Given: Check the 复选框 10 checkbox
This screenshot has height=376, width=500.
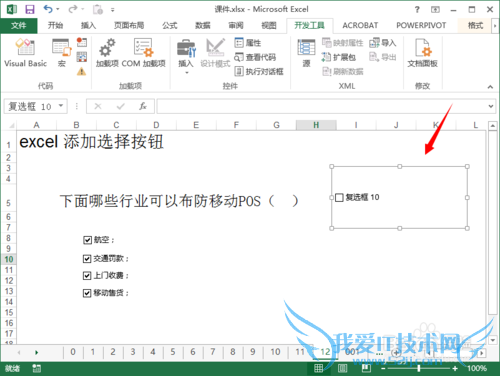Looking at the screenshot, I should pos(339,198).
